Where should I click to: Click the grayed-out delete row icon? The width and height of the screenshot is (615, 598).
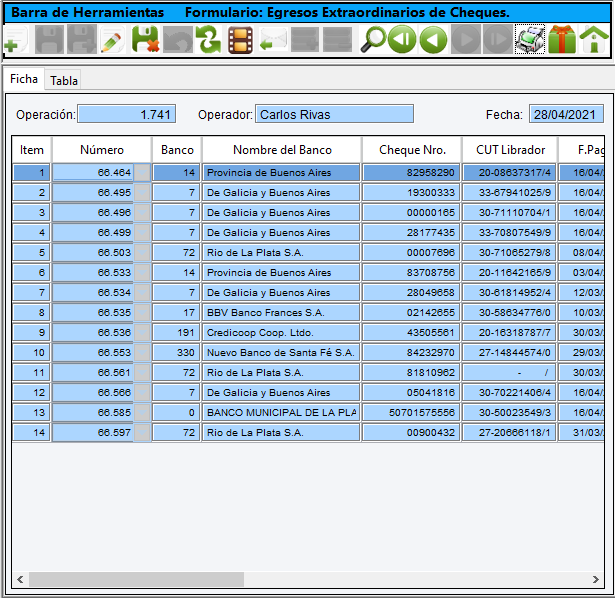pyautogui.click(x=337, y=40)
